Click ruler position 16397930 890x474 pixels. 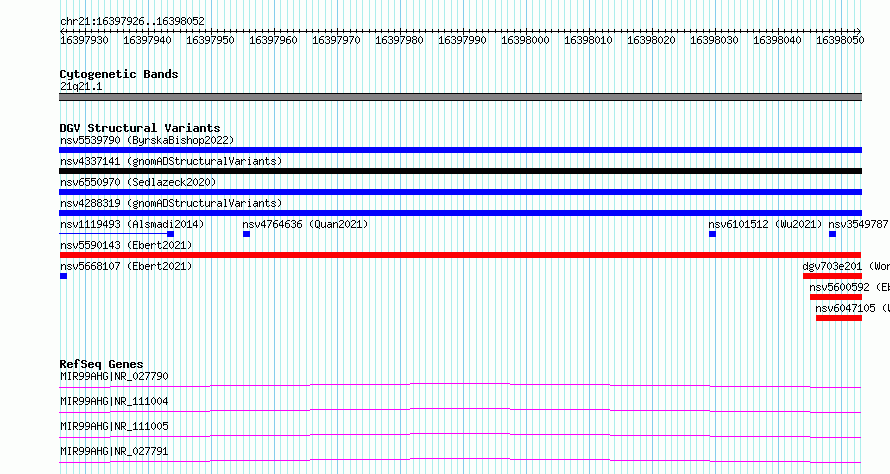pyautogui.click(x=84, y=40)
